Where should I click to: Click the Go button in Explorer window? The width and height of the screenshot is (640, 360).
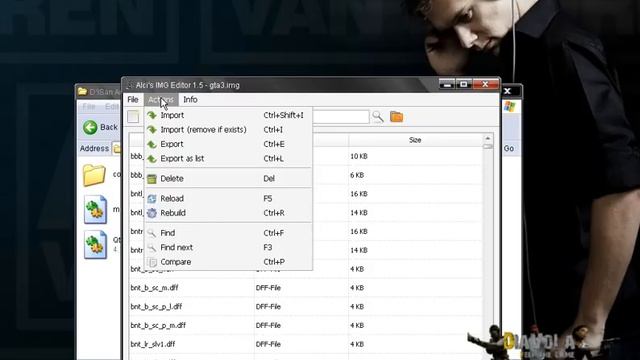tap(509, 149)
